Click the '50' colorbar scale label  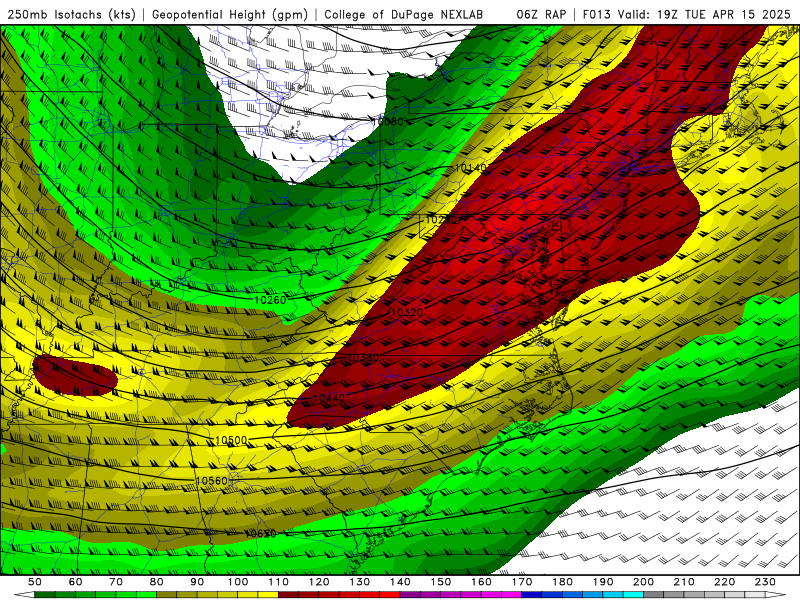(x=35, y=582)
